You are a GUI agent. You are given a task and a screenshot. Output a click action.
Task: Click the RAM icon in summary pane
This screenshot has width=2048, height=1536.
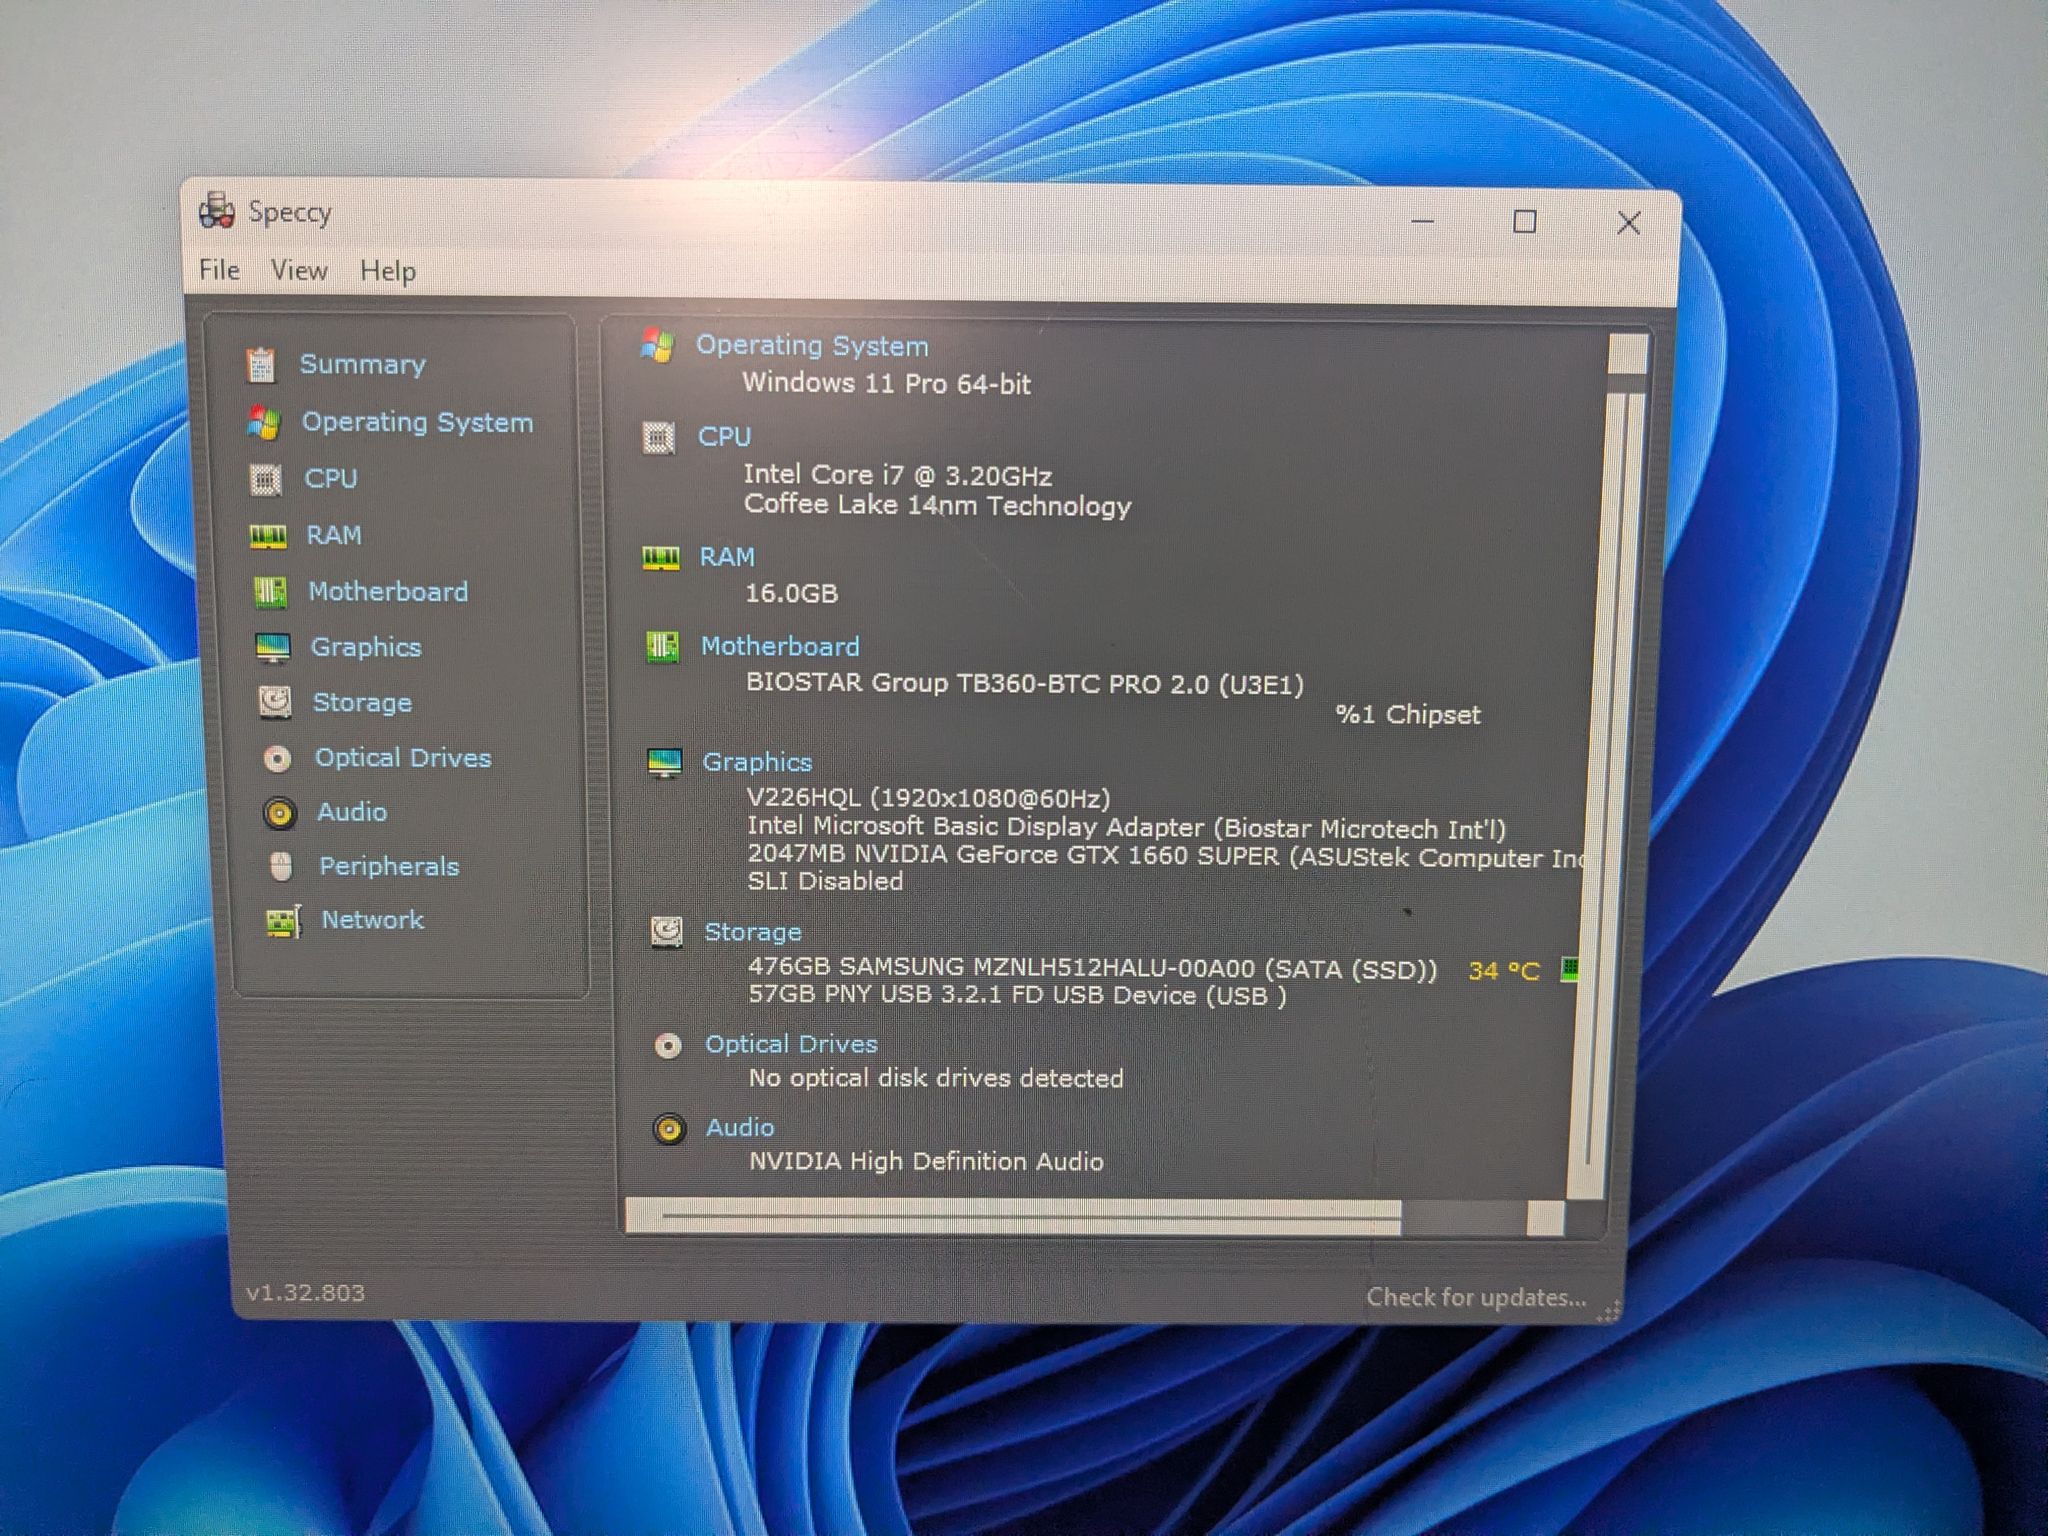click(661, 558)
